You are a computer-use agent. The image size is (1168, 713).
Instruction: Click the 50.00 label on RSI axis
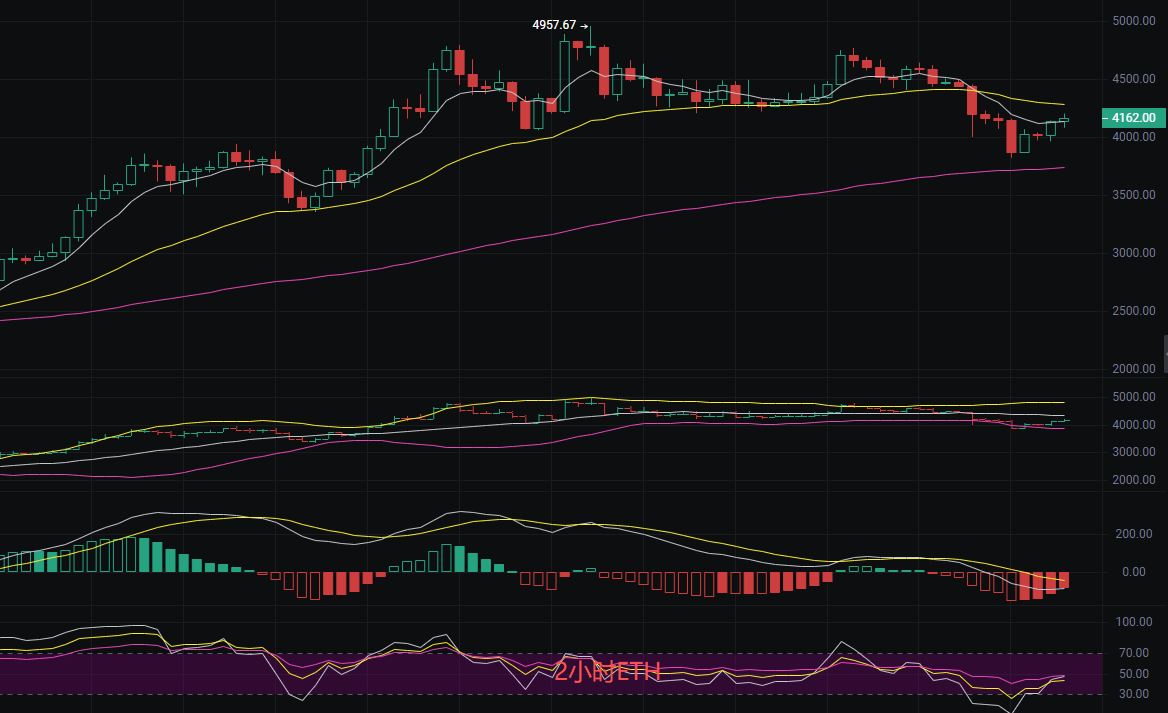coord(1135,673)
